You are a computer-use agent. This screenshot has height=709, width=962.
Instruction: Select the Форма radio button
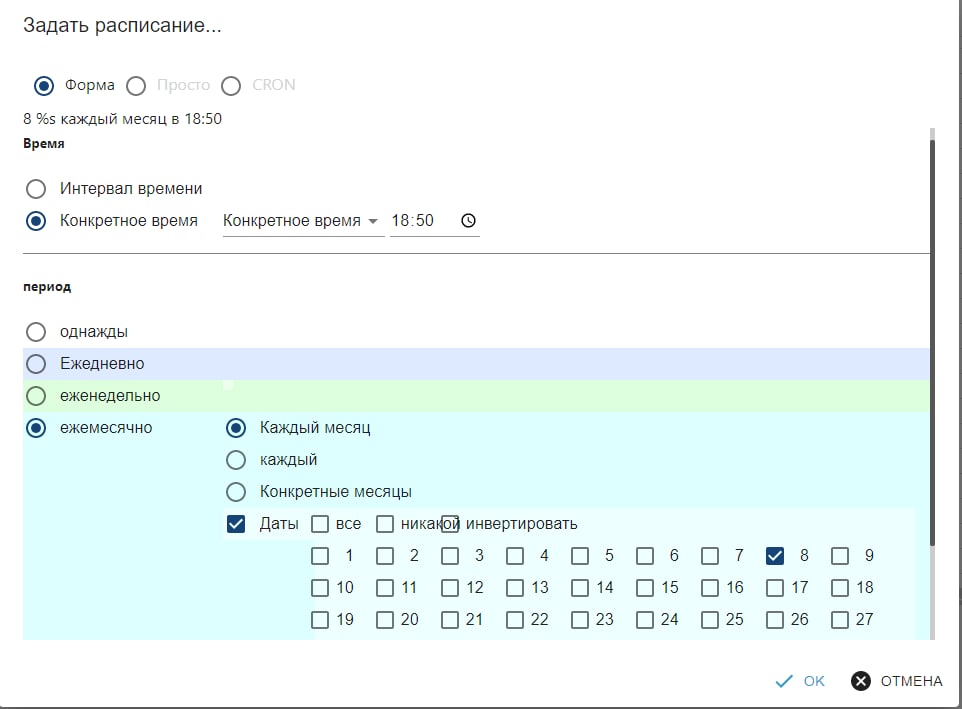44,85
